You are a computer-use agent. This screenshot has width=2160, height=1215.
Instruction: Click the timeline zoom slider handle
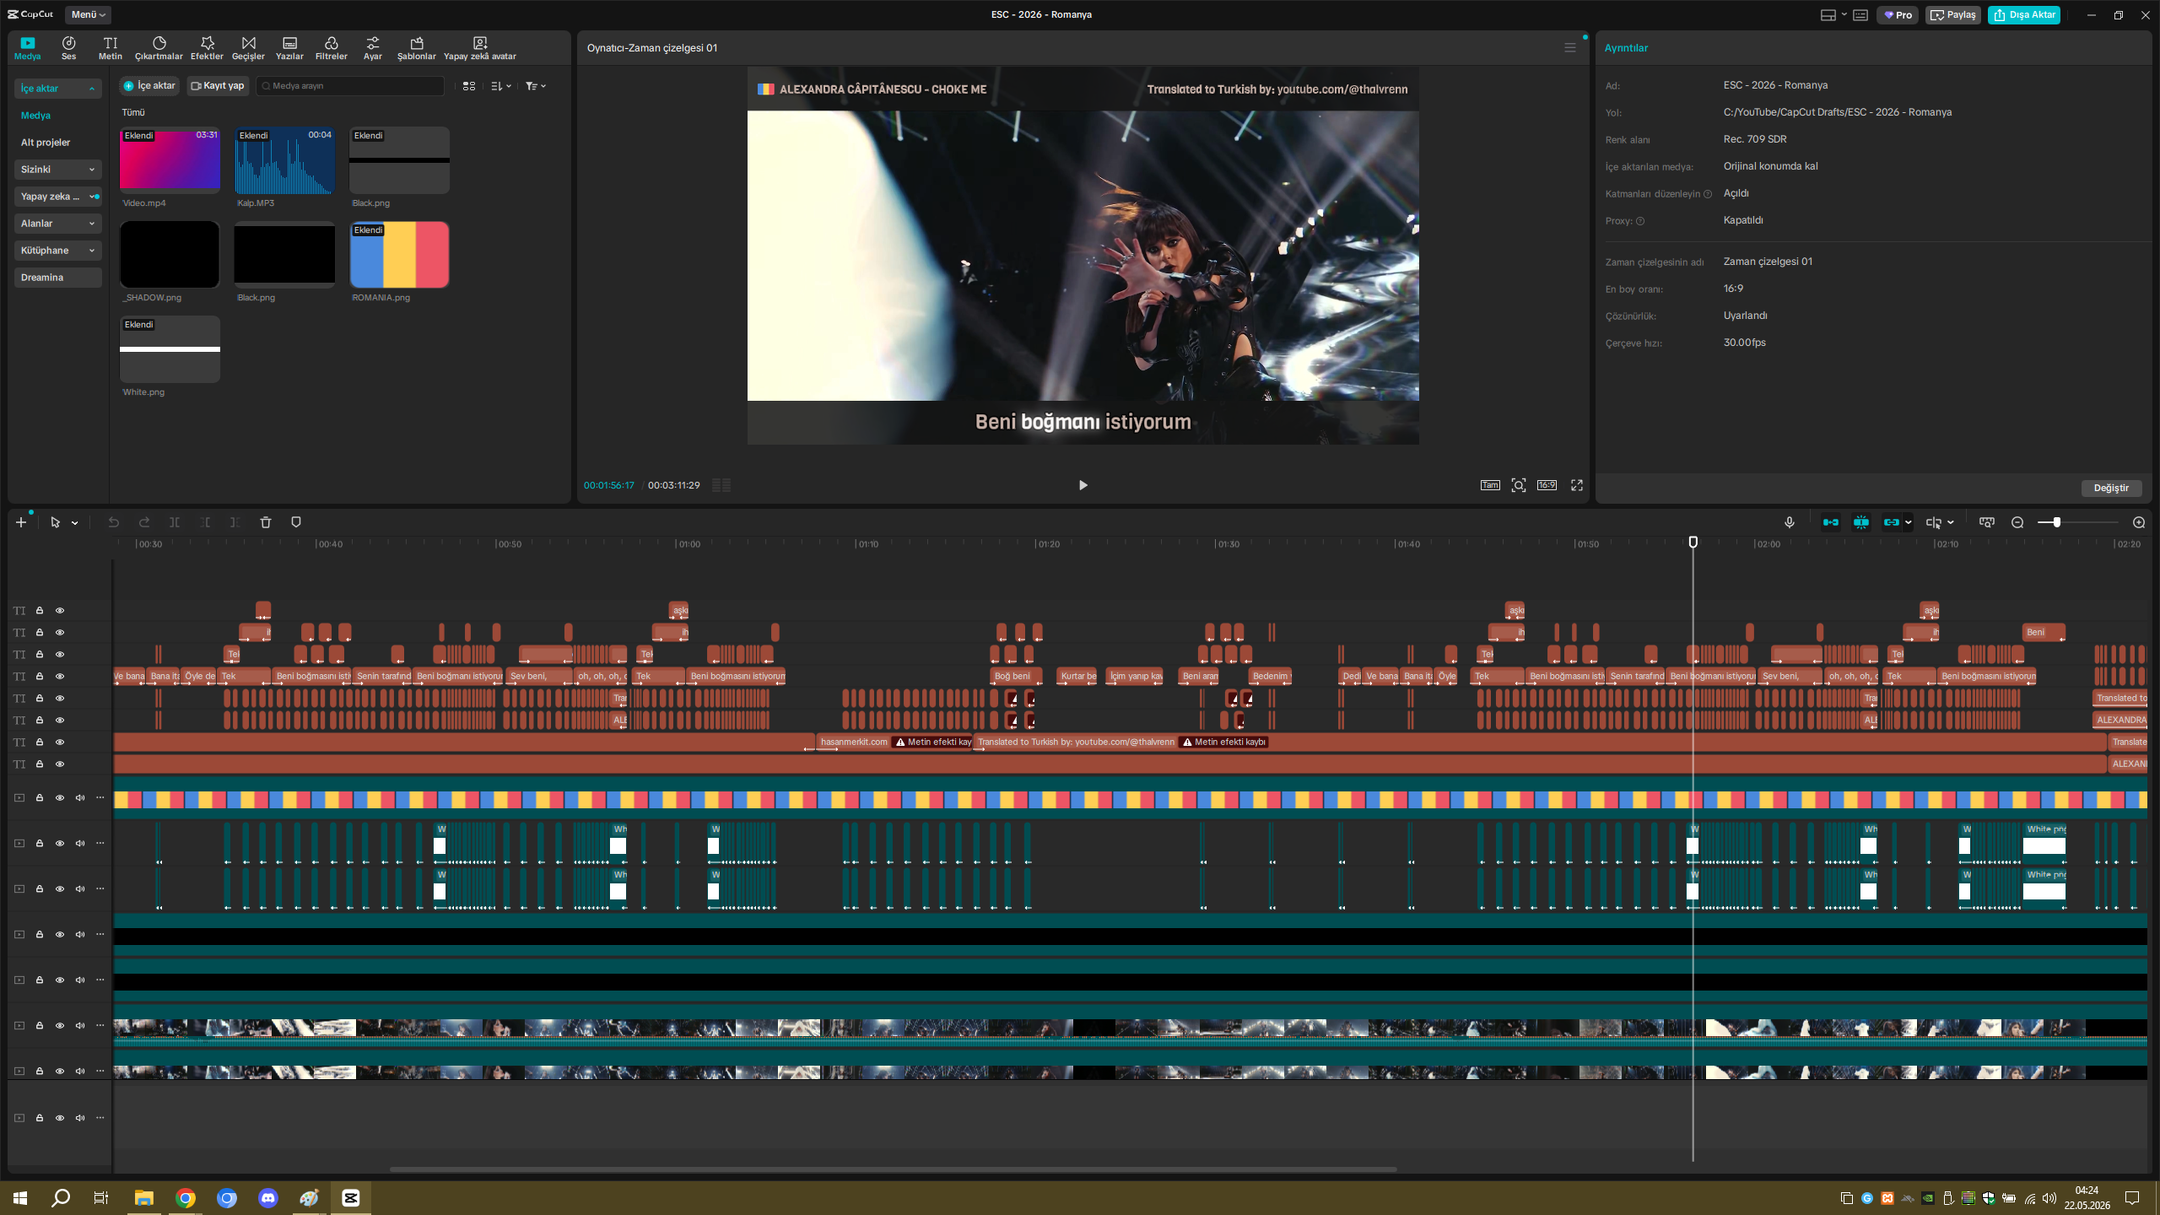(2056, 522)
